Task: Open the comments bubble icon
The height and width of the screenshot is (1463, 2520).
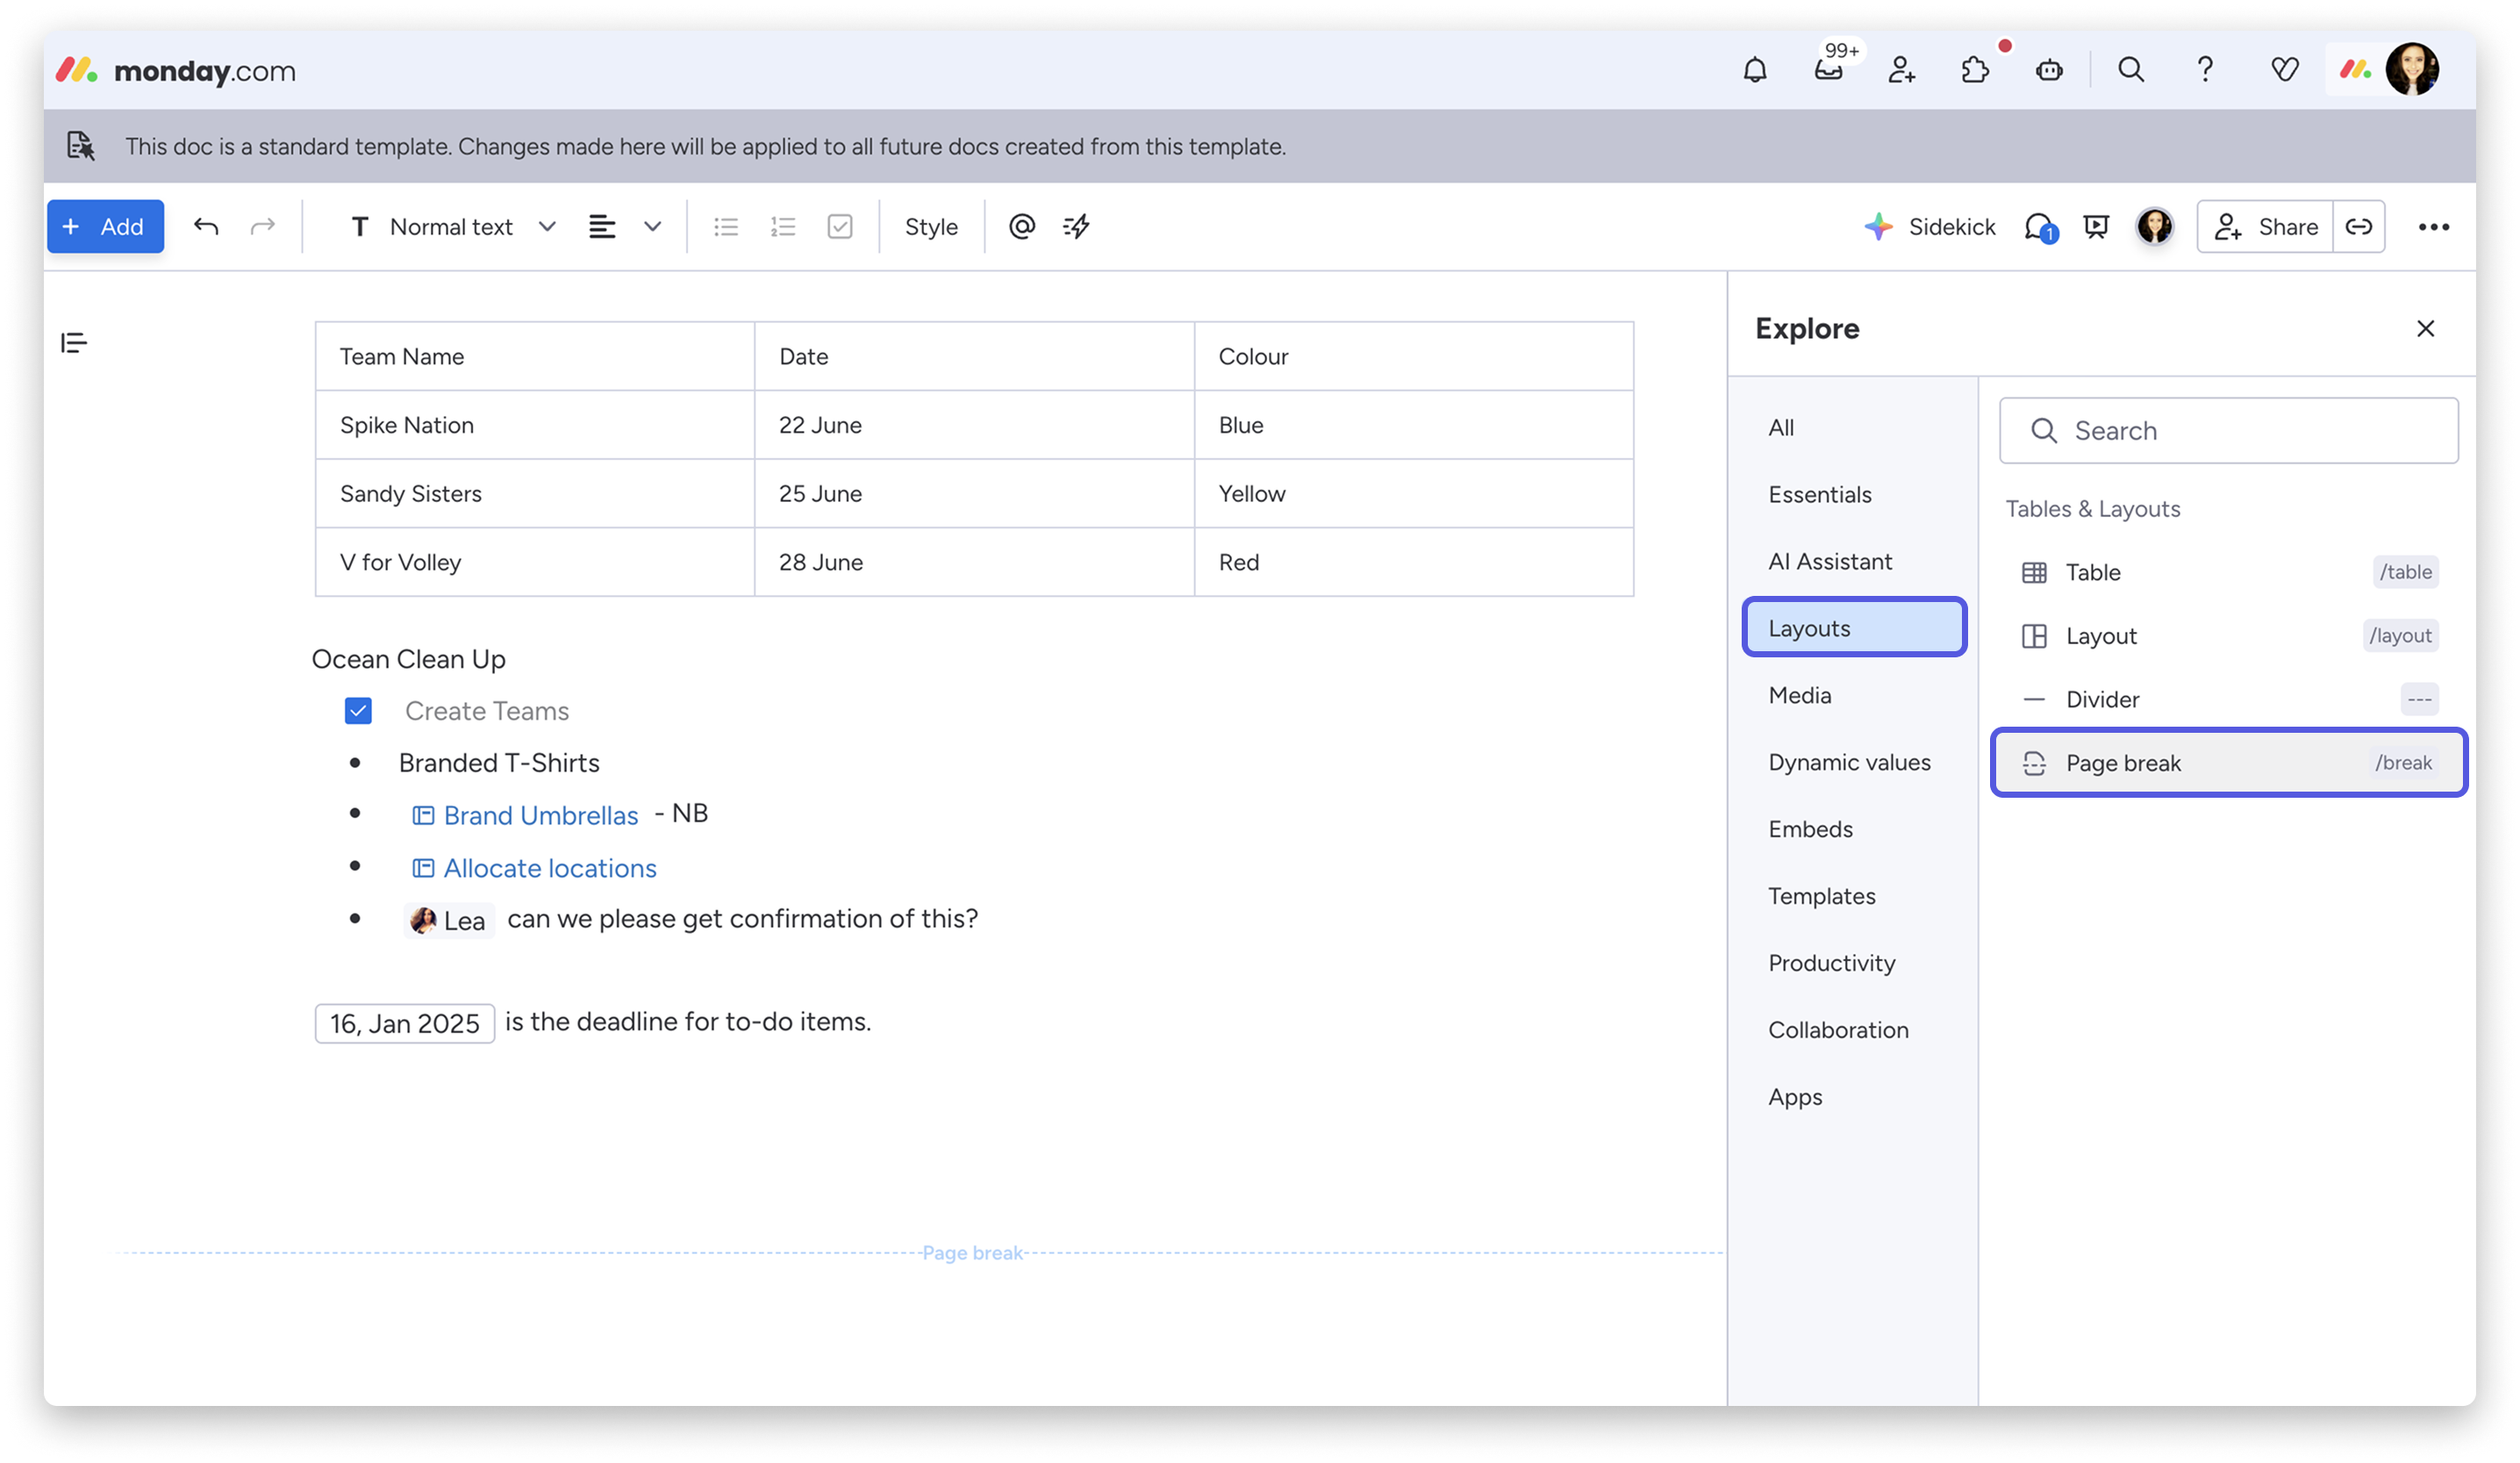Action: 2038,227
